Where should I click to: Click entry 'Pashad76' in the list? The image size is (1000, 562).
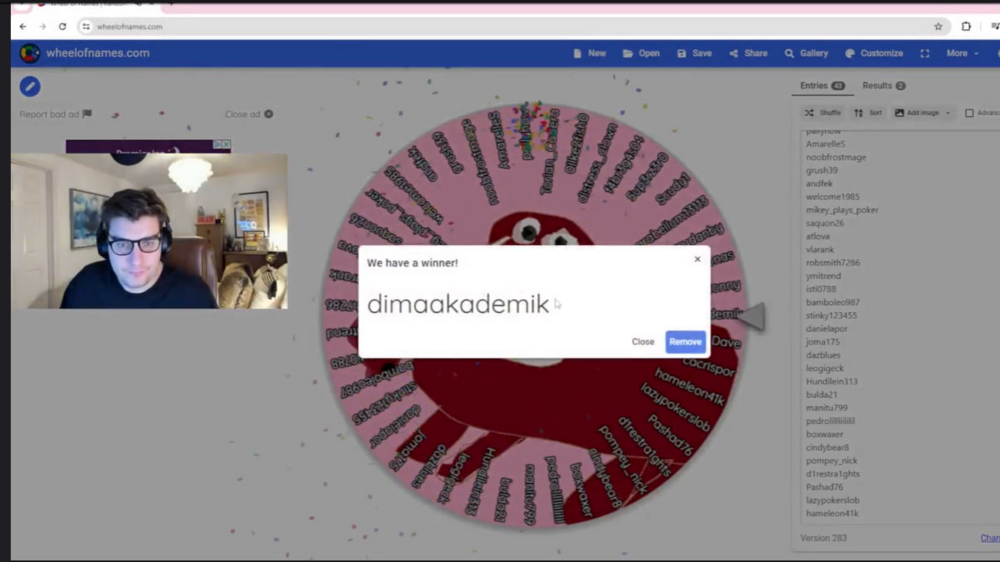point(824,487)
